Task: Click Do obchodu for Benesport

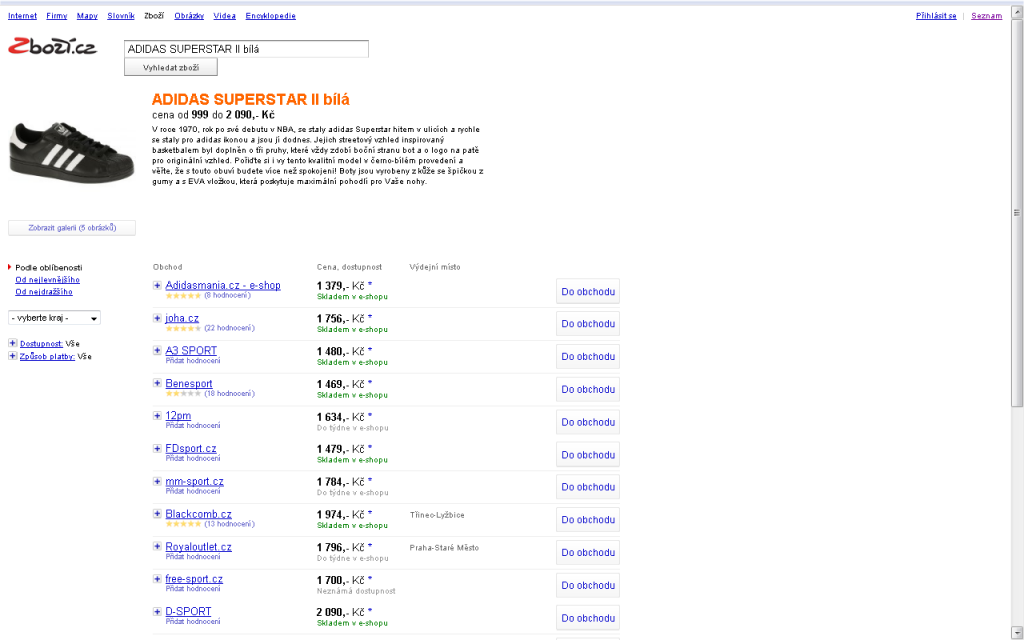Action: tap(588, 389)
